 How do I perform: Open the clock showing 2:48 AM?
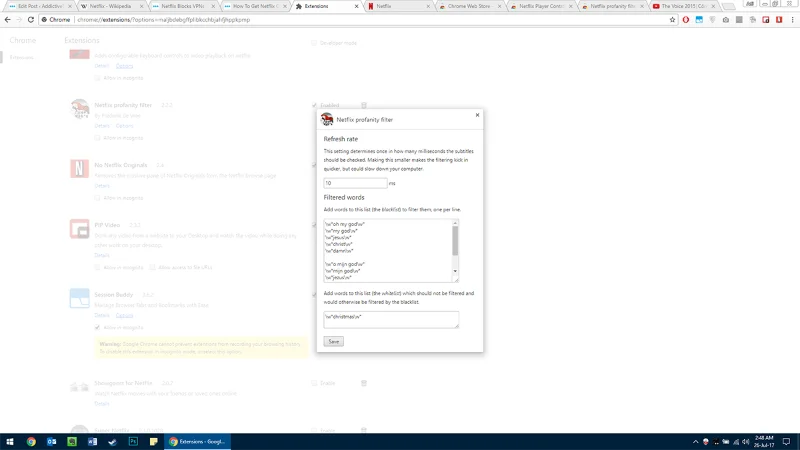(764, 441)
